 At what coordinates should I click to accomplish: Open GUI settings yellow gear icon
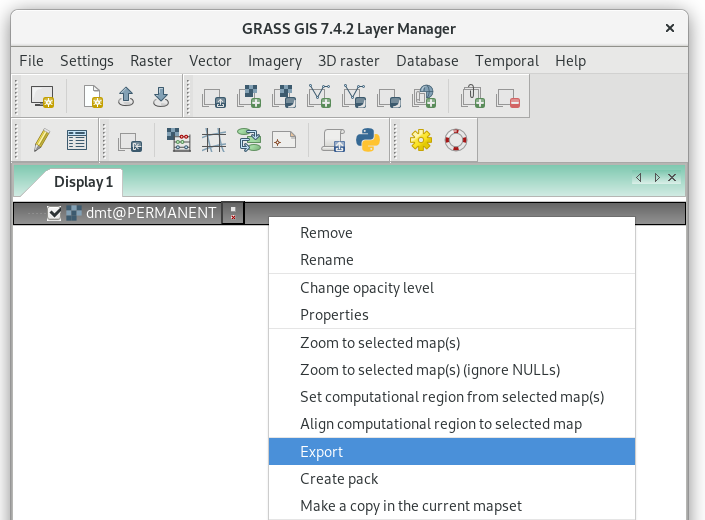point(421,140)
